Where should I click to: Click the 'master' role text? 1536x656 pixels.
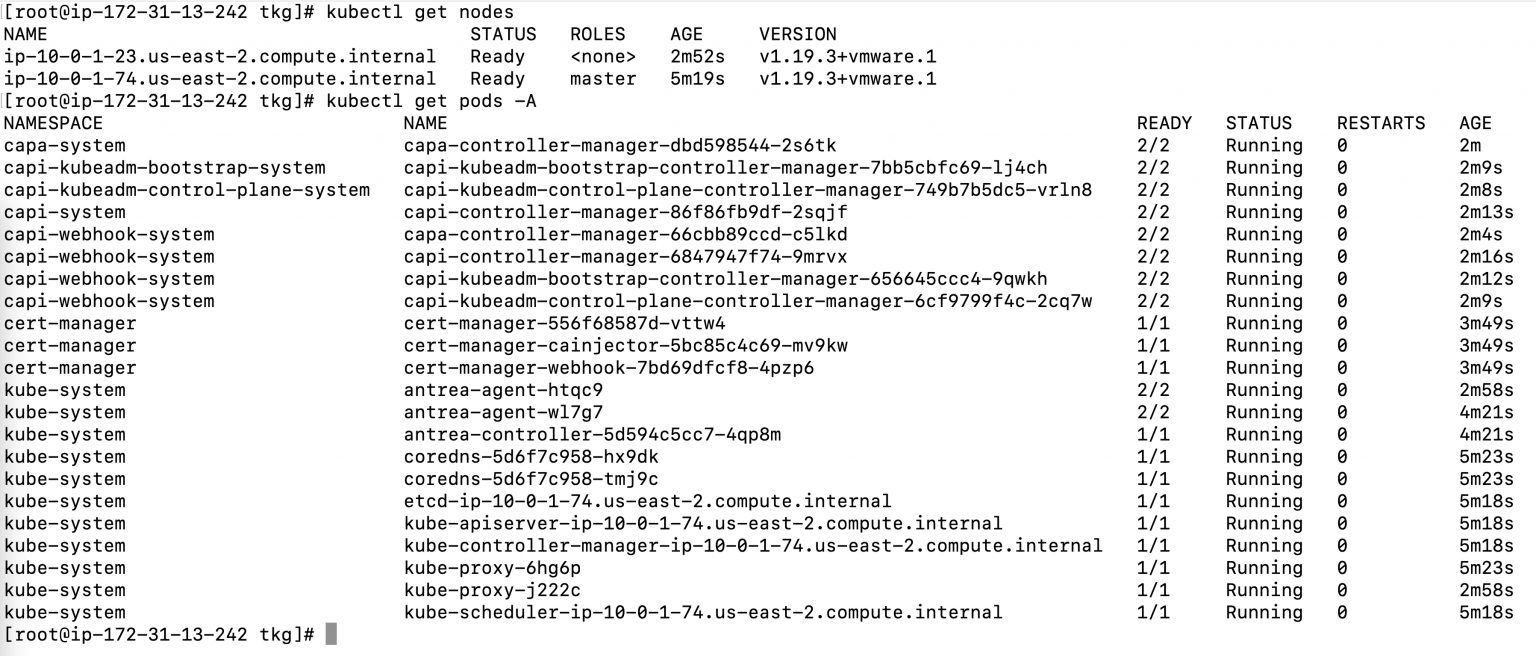click(603, 79)
